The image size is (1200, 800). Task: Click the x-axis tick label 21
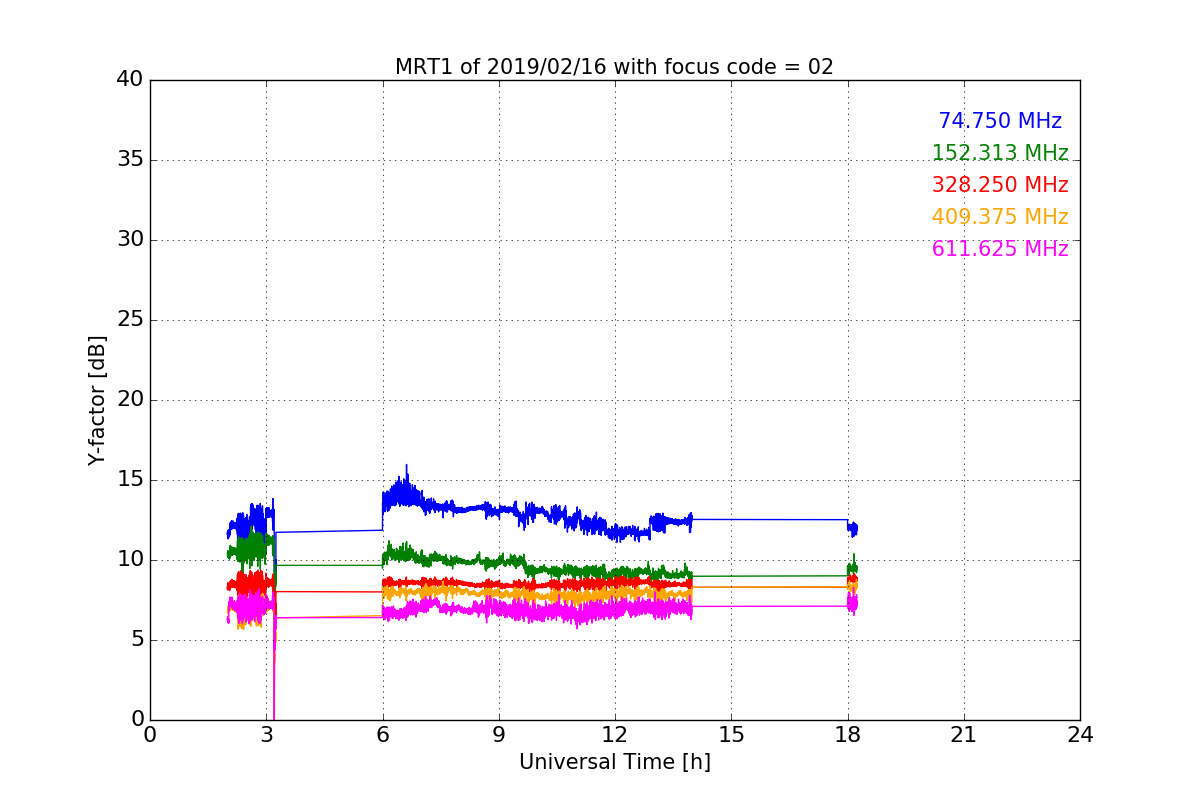pos(964,735)
